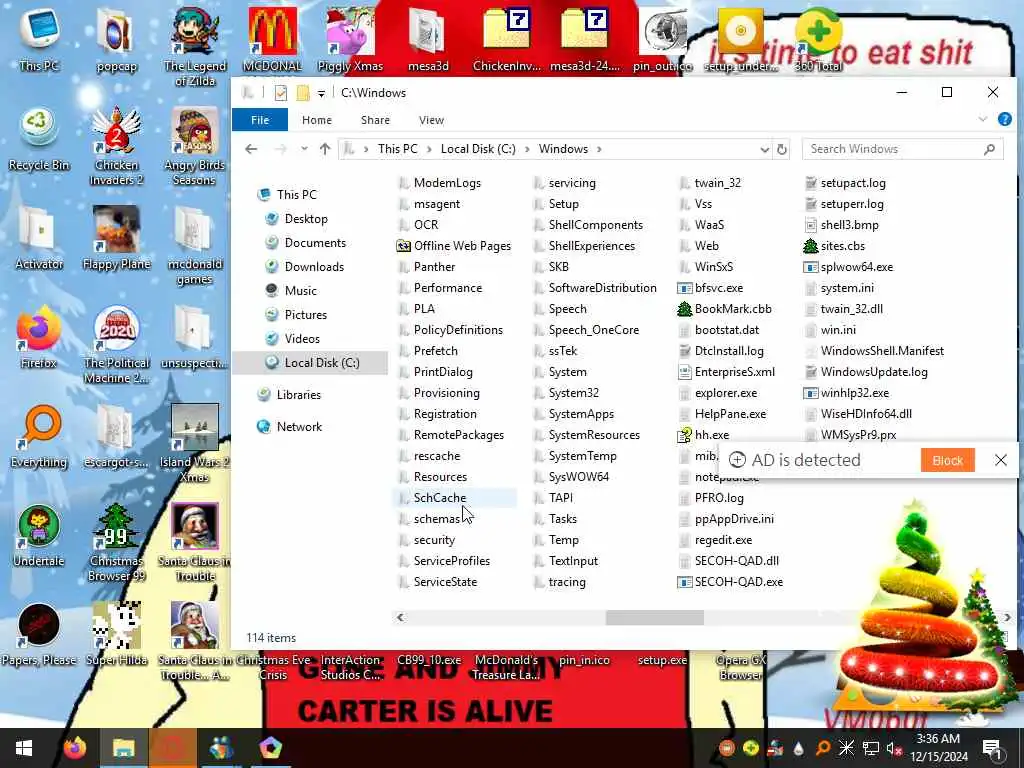
Task: Select the SchCache folder
Action: [440, 498]
